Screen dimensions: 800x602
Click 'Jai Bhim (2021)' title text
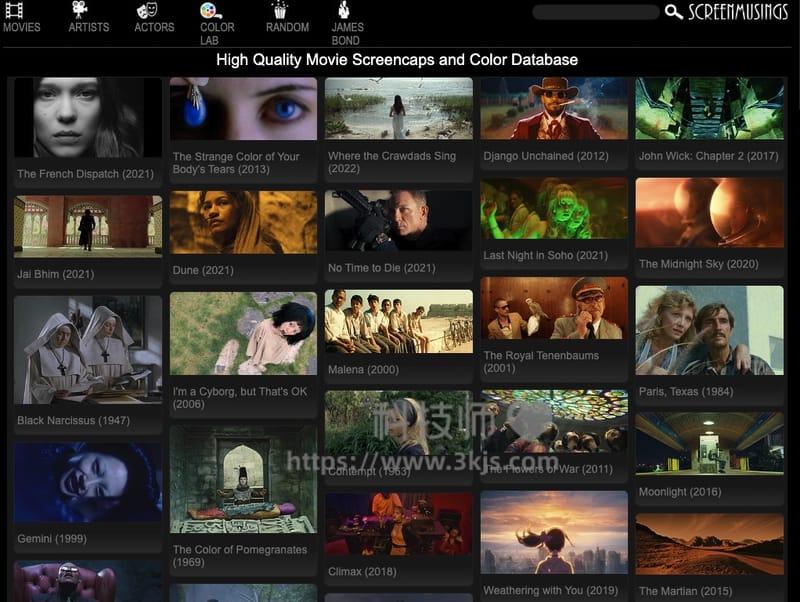(x=56, y=274)
